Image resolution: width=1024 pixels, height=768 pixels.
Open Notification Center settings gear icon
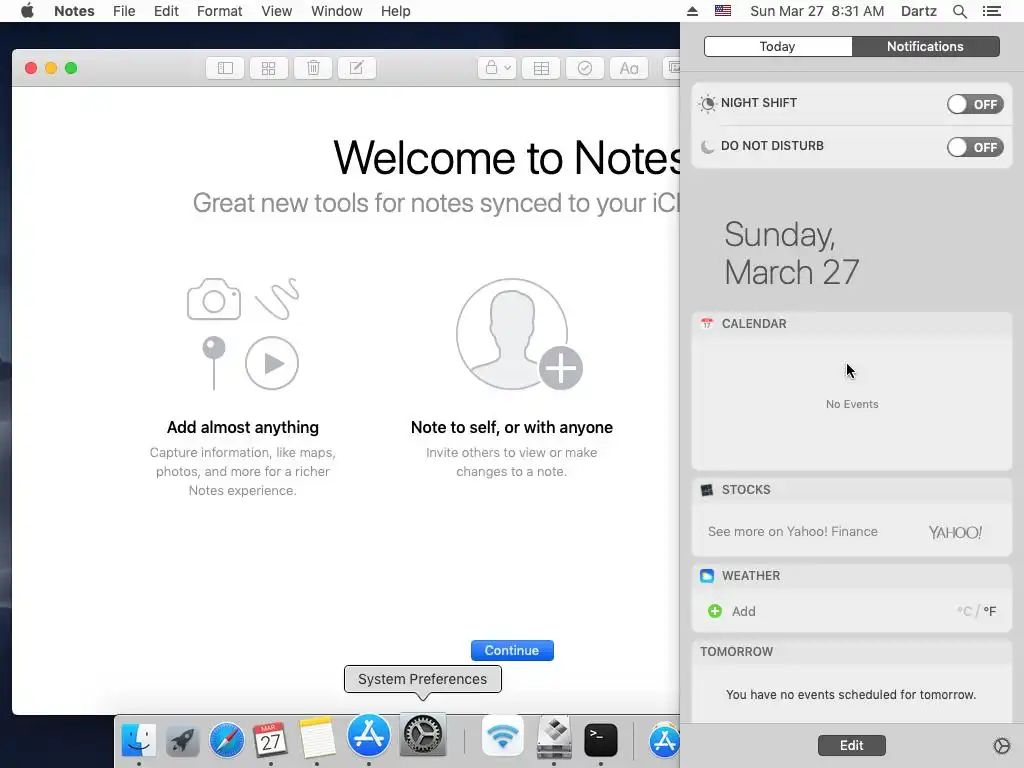(x=1001, y=746)
